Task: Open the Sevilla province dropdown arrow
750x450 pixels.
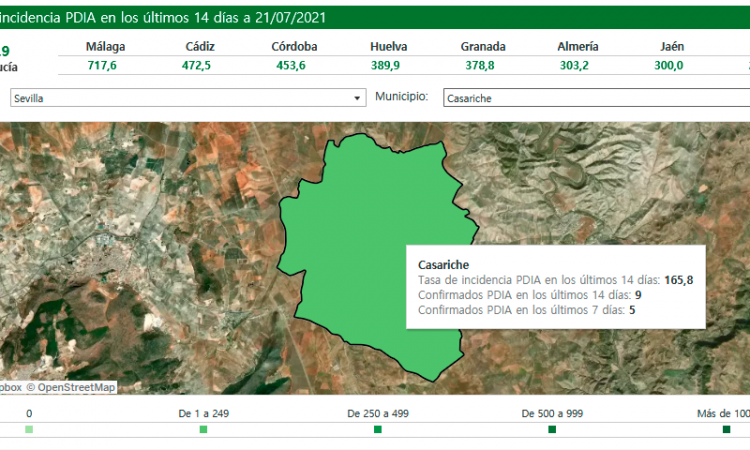Action: (358, 99)
